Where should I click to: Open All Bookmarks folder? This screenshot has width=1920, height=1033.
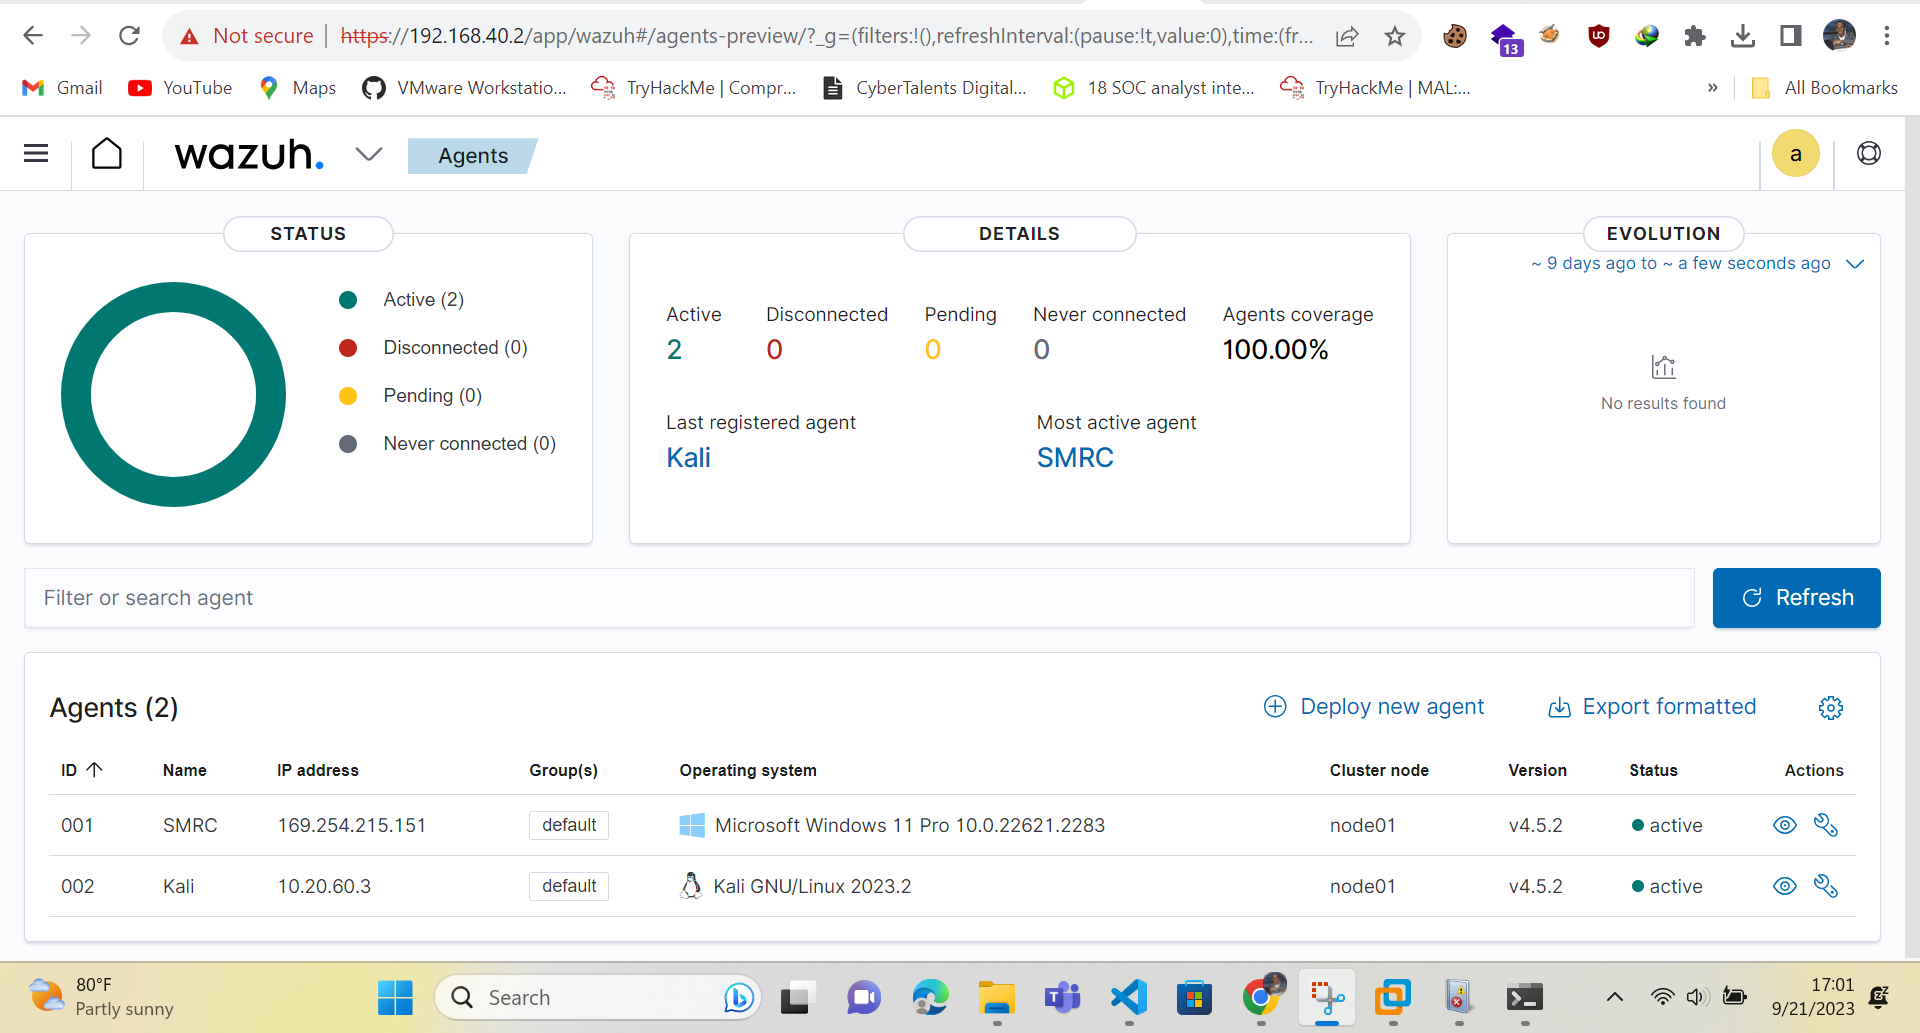[1825, 88]
